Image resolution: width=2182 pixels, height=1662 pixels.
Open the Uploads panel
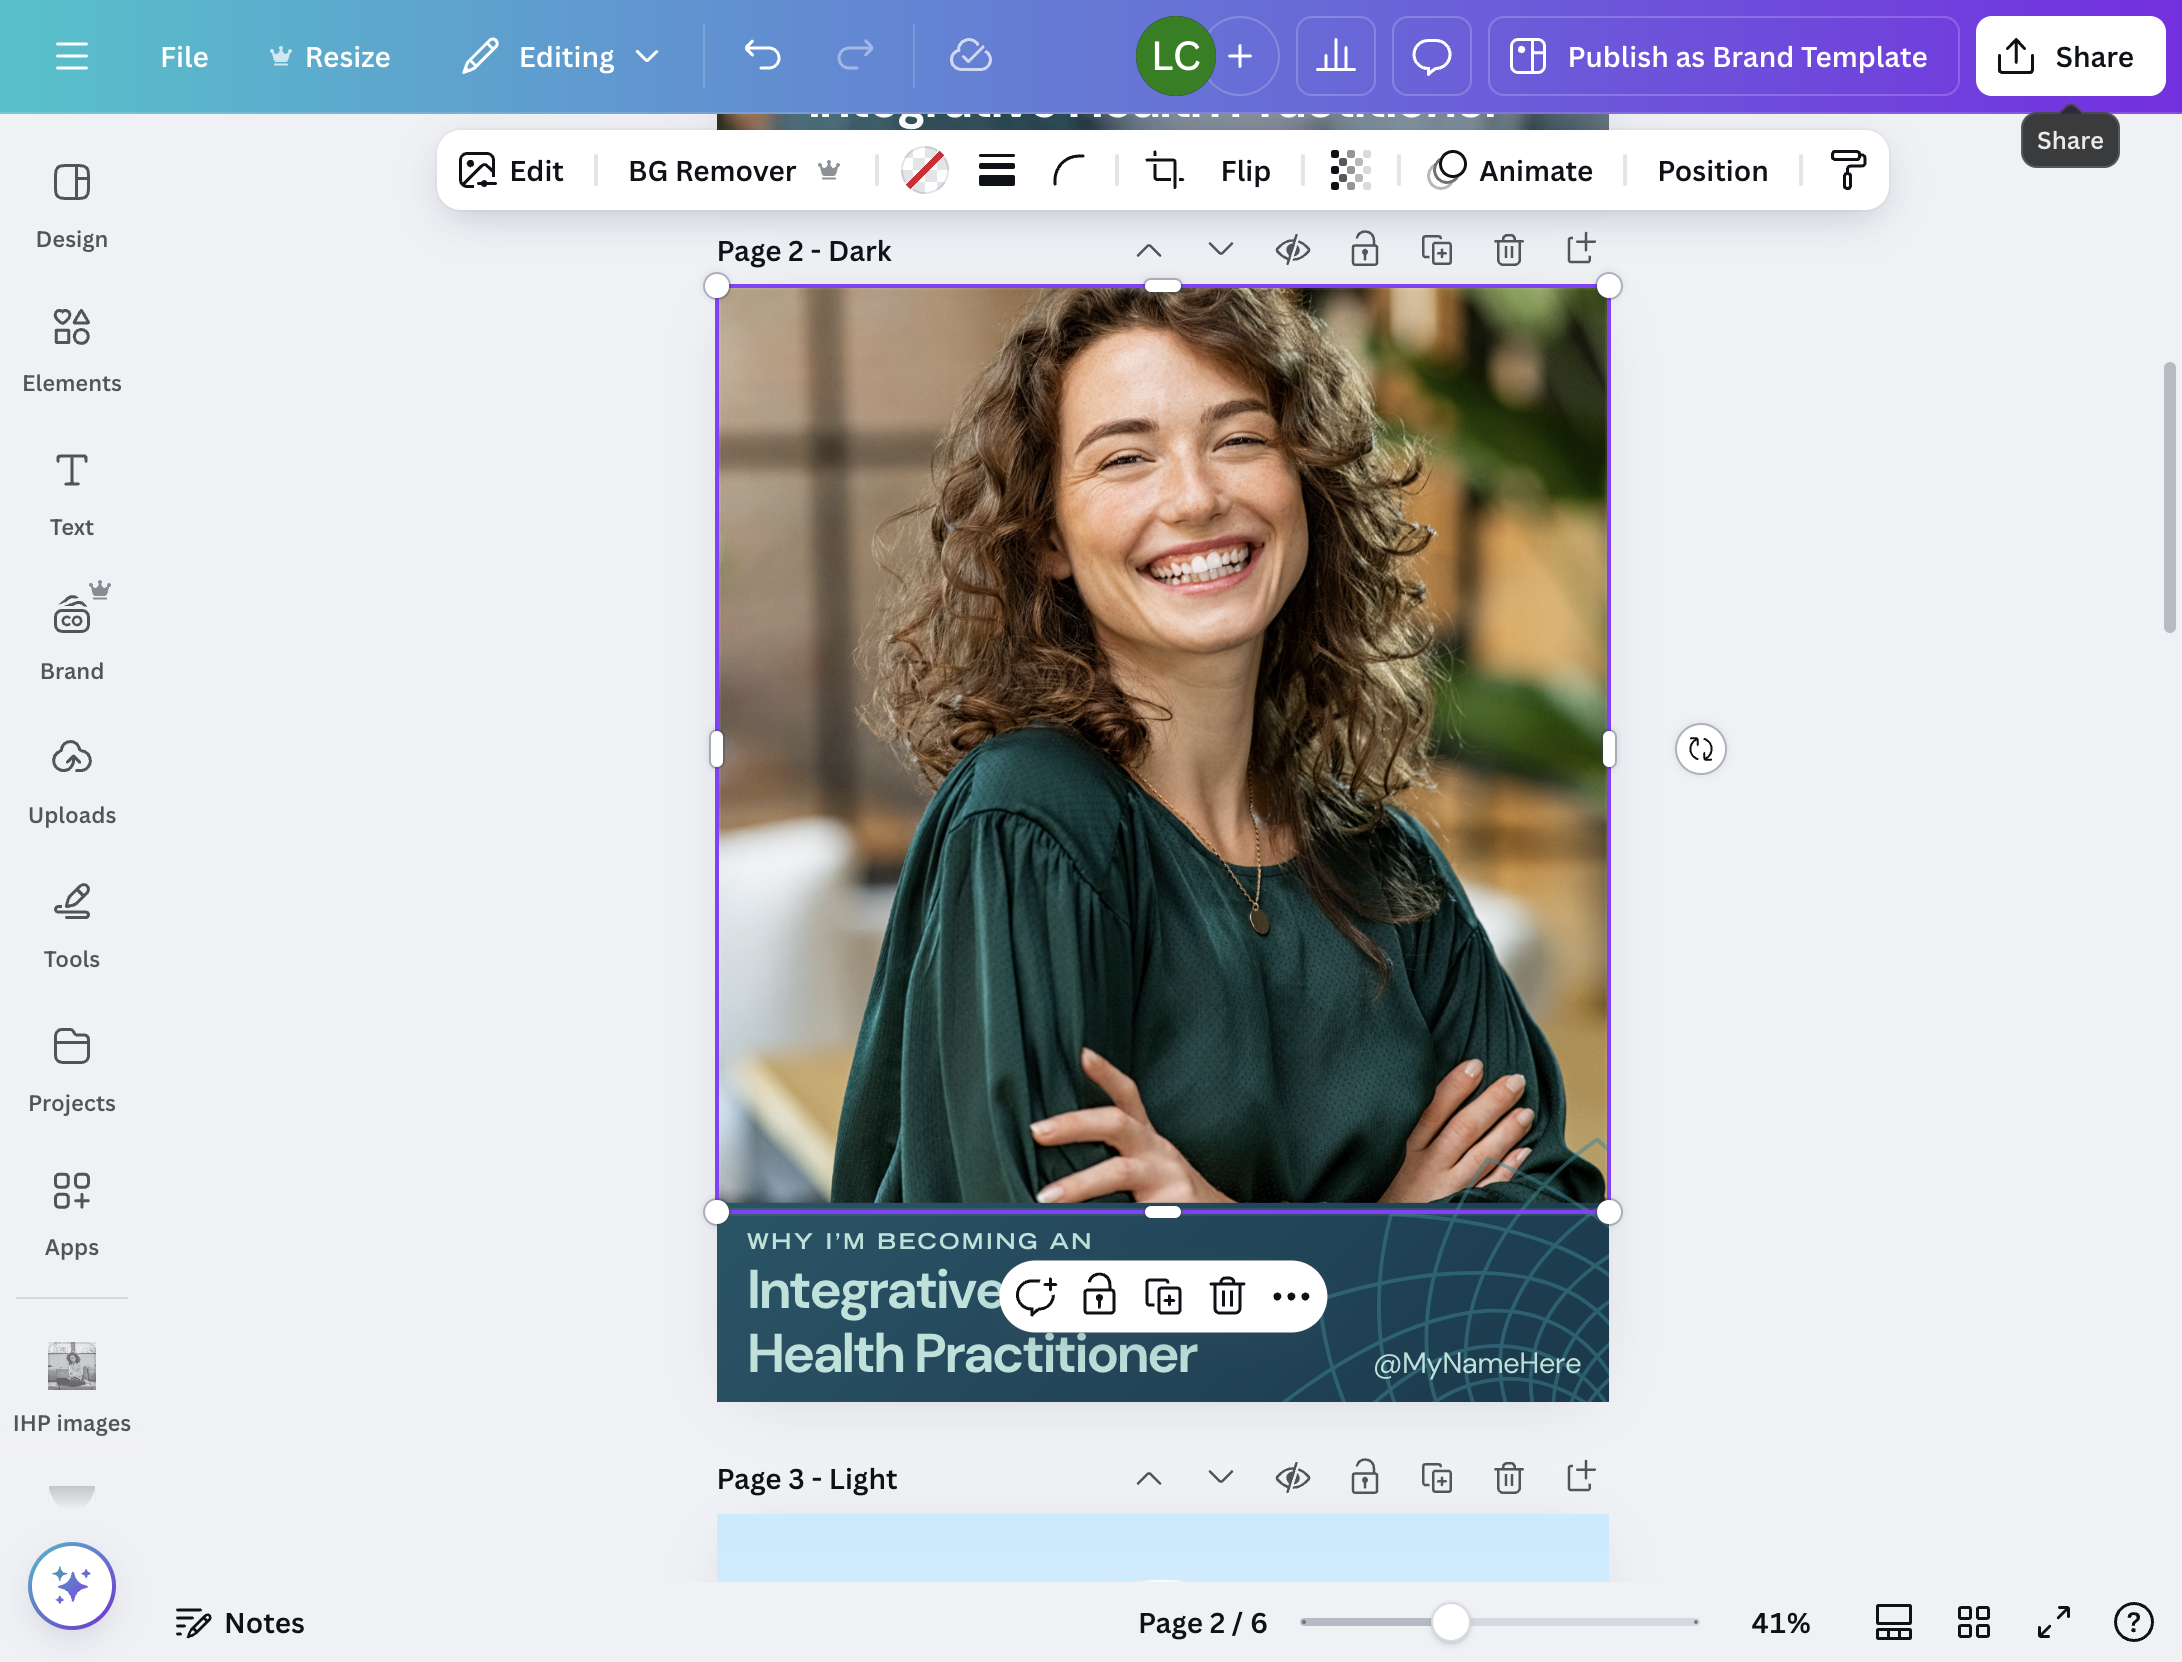pyautogui.click(x=72, y=782)
